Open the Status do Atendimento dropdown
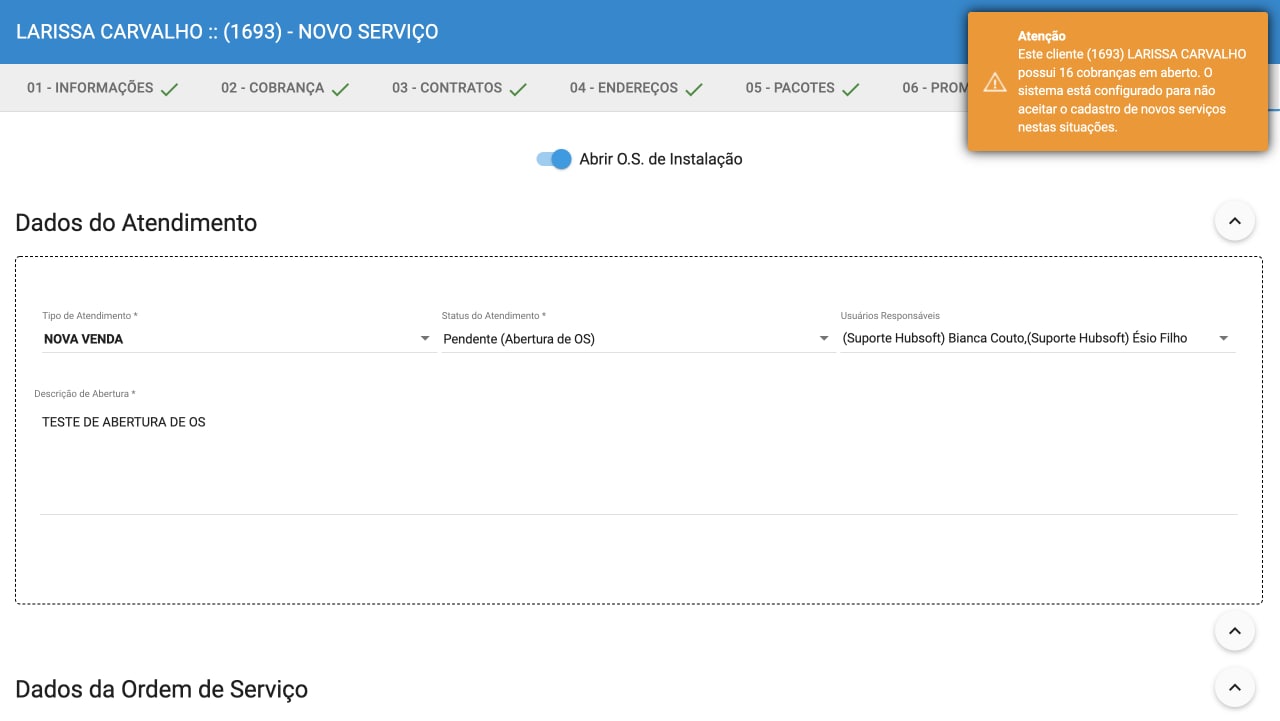 coord(637,339)
